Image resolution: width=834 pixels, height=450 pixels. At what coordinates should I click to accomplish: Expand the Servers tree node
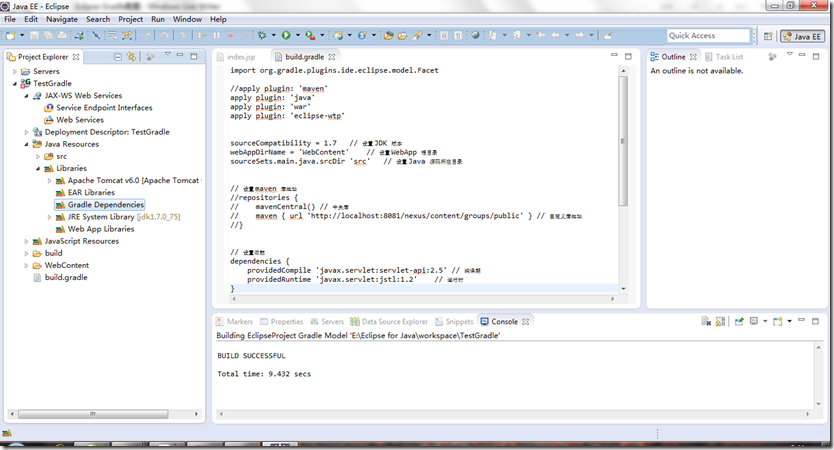[x=15, y=71]
